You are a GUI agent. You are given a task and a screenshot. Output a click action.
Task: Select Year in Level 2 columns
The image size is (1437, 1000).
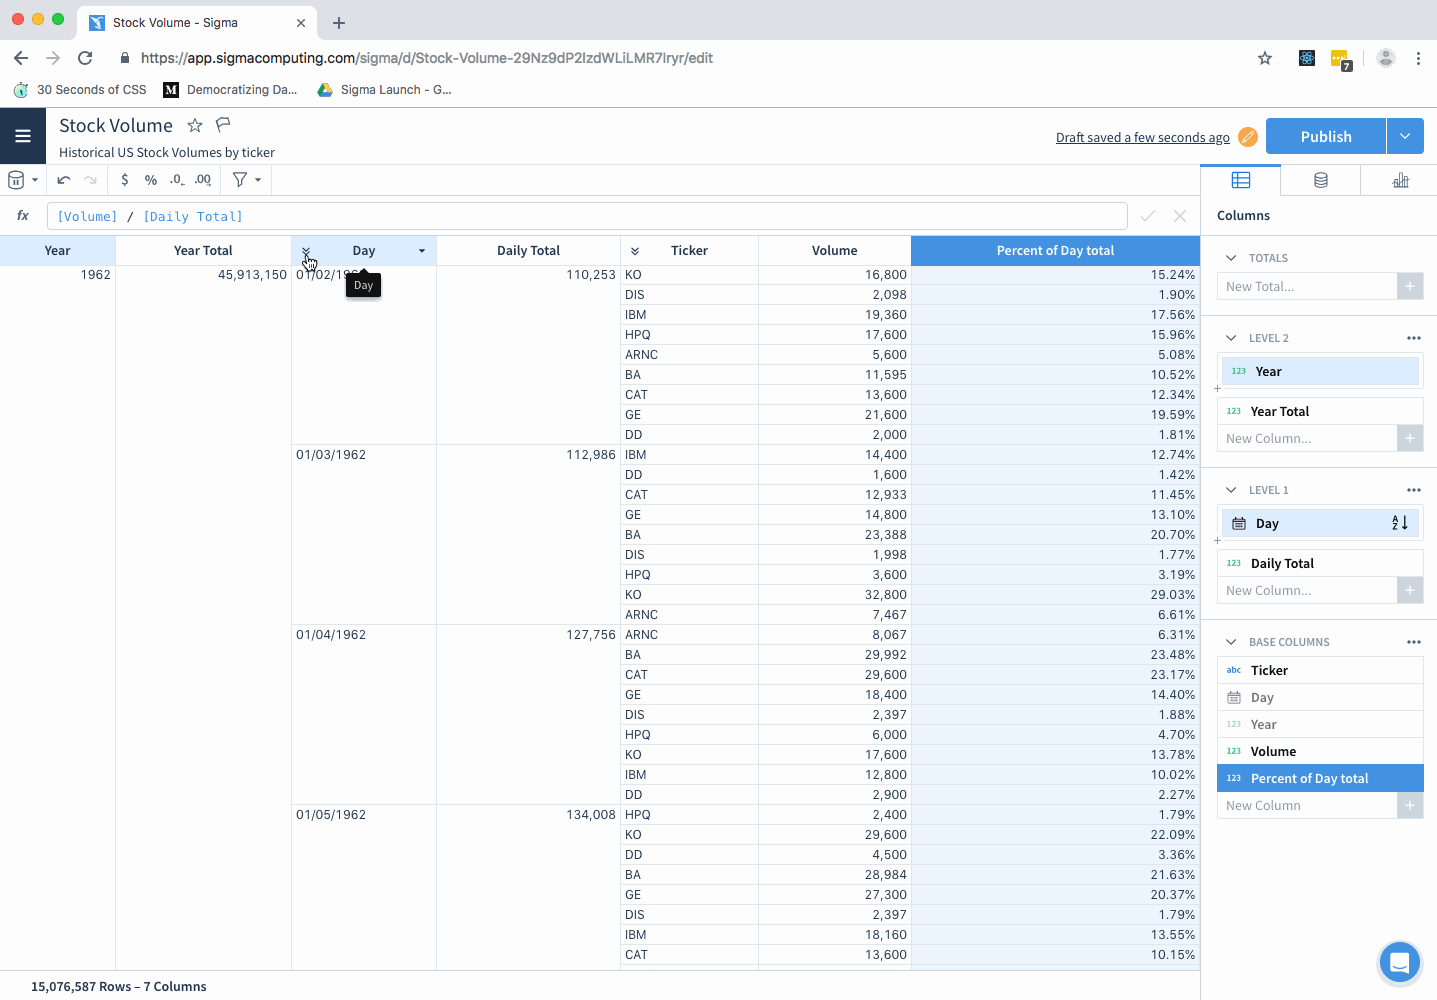click(x=1320, y=371)
